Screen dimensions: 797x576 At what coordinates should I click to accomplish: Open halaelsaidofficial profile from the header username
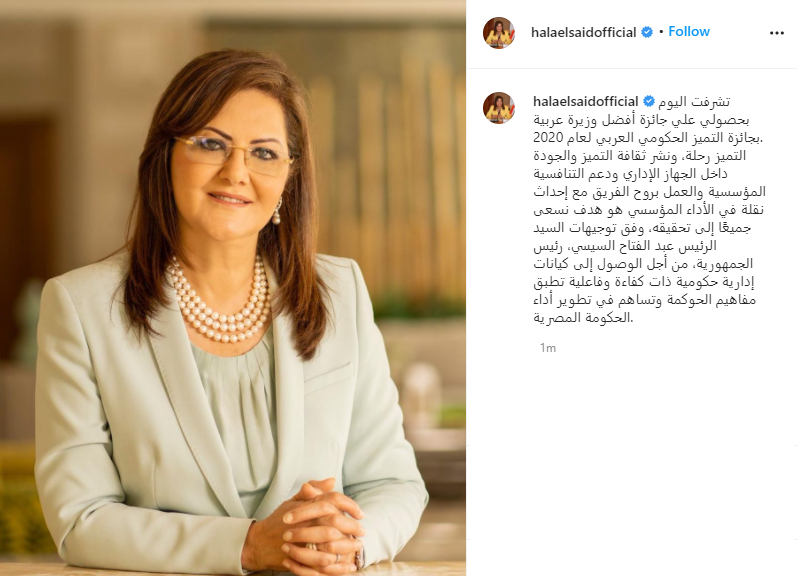584,33
